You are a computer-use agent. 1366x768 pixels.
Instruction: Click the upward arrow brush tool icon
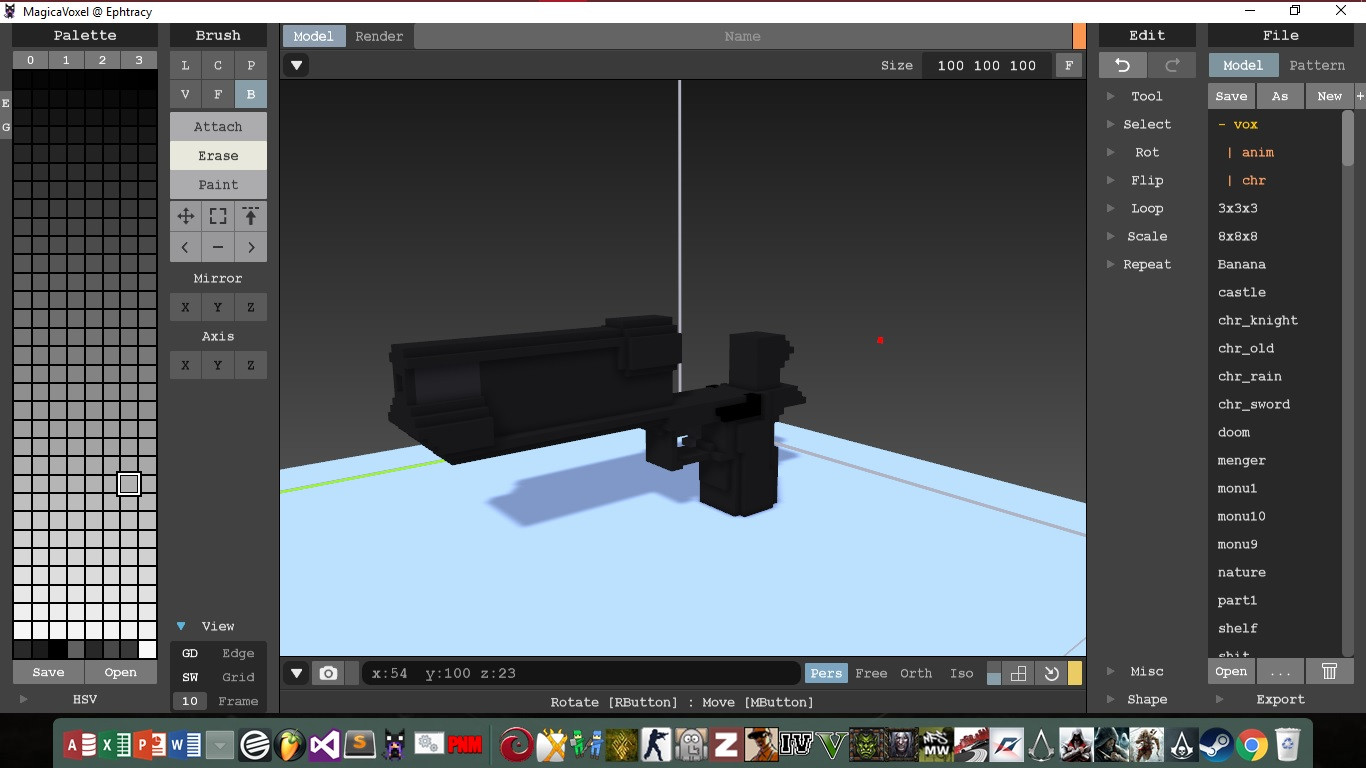(250, 216)
